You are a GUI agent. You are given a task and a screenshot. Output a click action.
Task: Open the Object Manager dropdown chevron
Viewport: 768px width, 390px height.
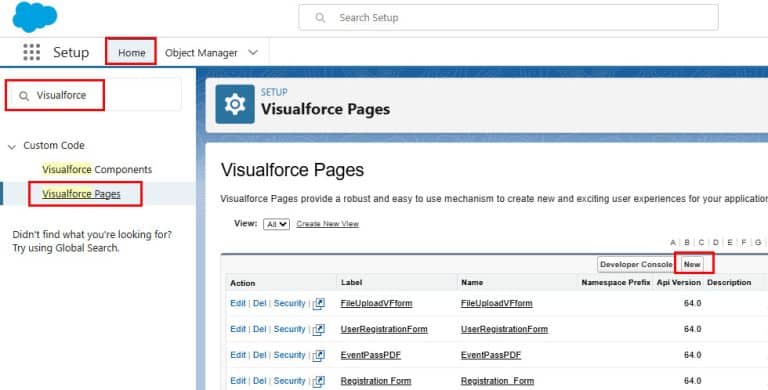[x=253, y=52]
